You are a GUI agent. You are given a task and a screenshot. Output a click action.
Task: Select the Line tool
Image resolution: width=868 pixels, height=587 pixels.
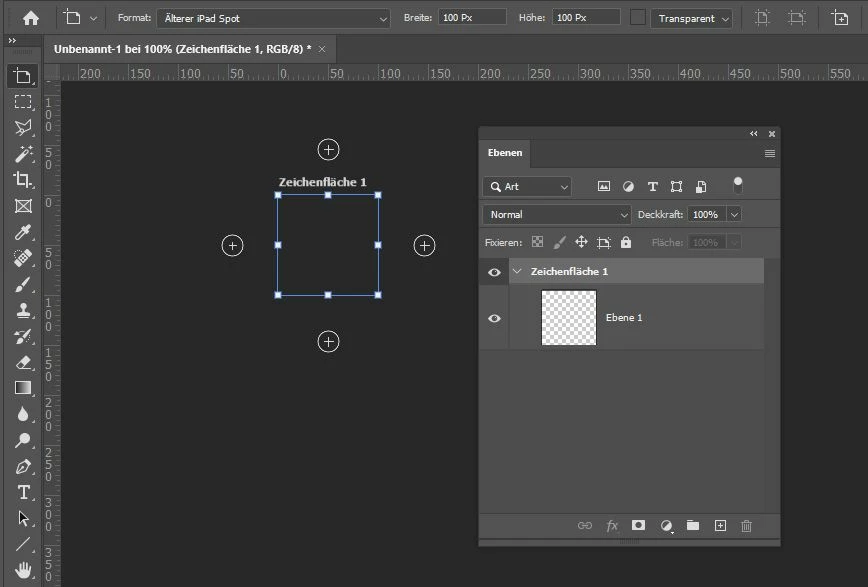pos(23,544)
